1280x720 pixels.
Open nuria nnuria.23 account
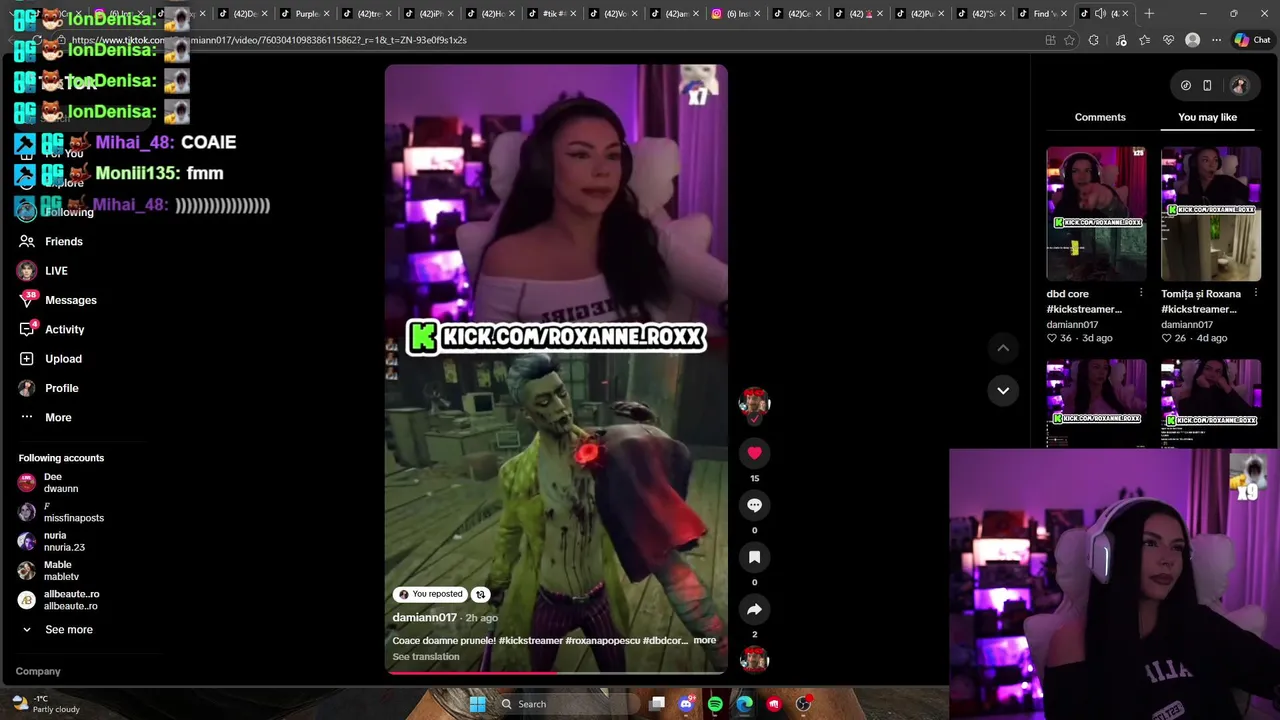click(x=52, y=542)
